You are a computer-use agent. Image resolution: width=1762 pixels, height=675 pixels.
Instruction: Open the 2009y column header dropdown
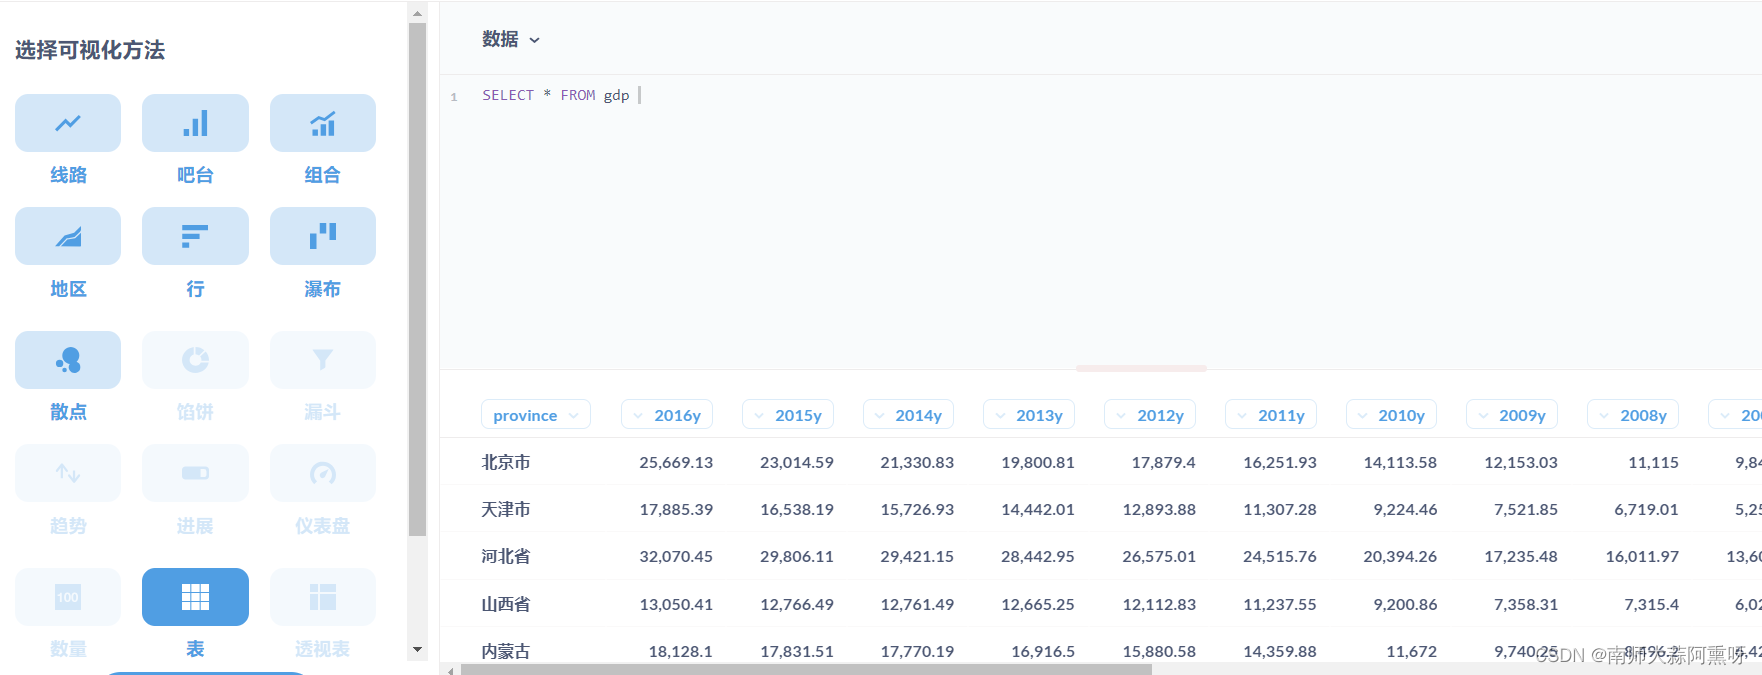tap(1512, 415)
